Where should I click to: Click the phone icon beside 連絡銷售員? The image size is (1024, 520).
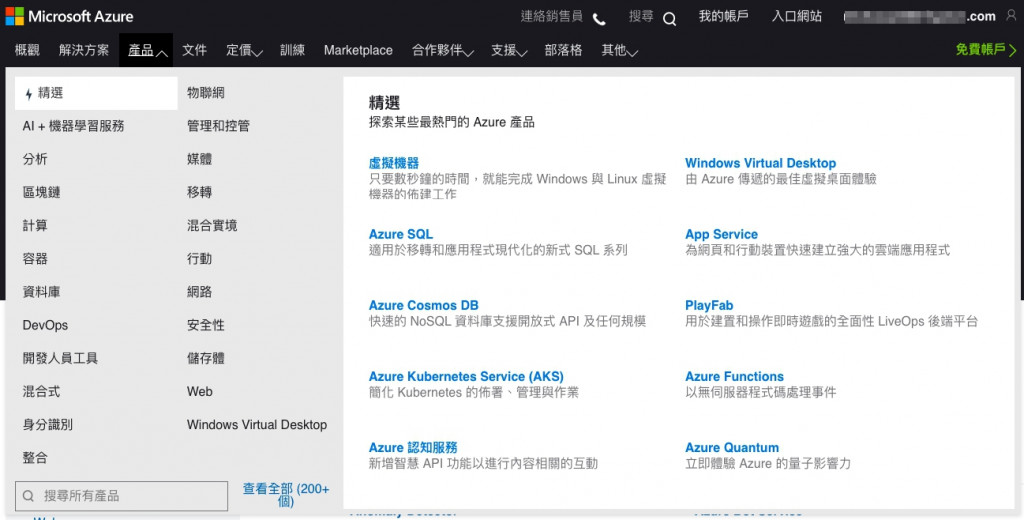coord(599,19)
